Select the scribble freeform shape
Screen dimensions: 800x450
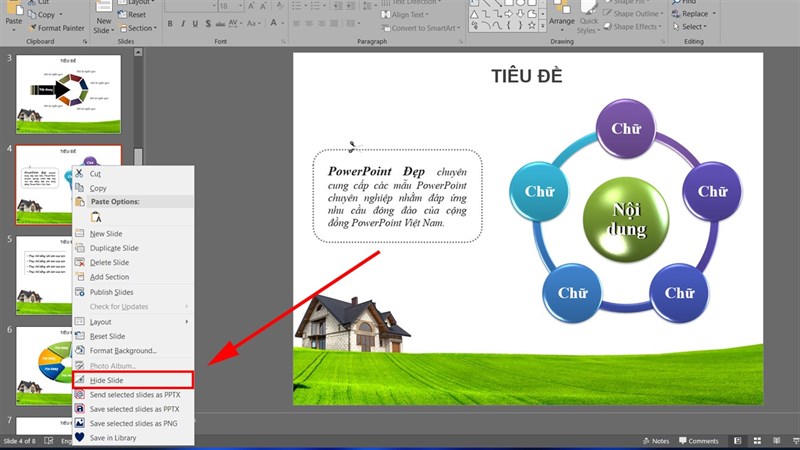pos(475,26)
